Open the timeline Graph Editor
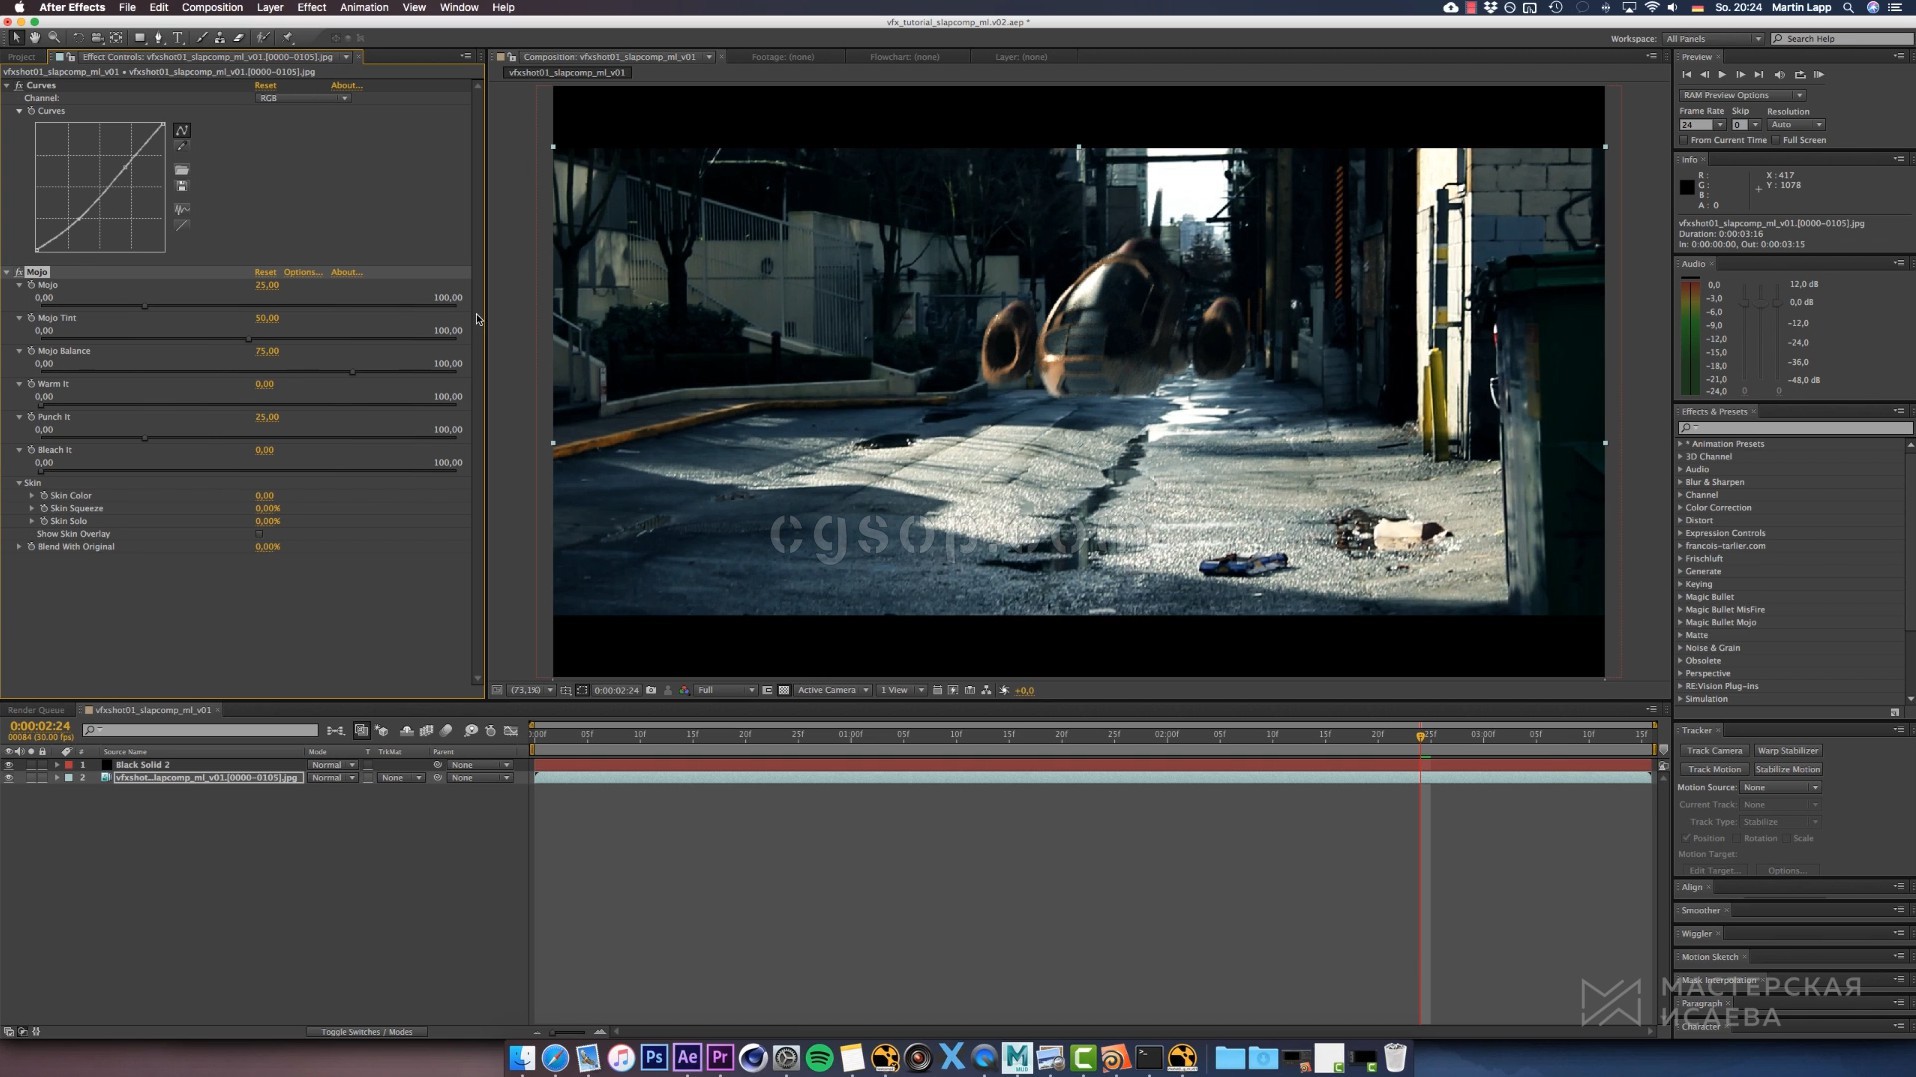Screen dimensions: 1916x1077 [511, 731]
